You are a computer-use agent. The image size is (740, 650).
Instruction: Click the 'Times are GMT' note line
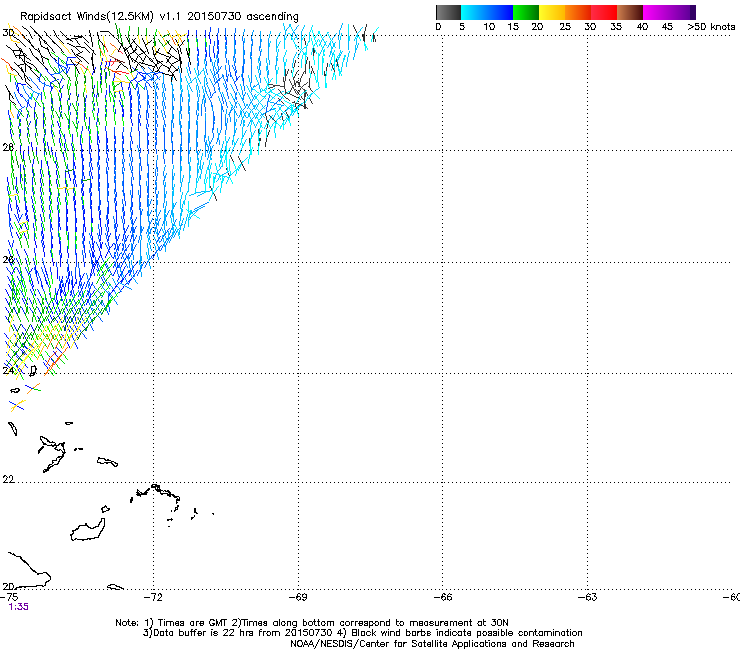pos(312,623)
